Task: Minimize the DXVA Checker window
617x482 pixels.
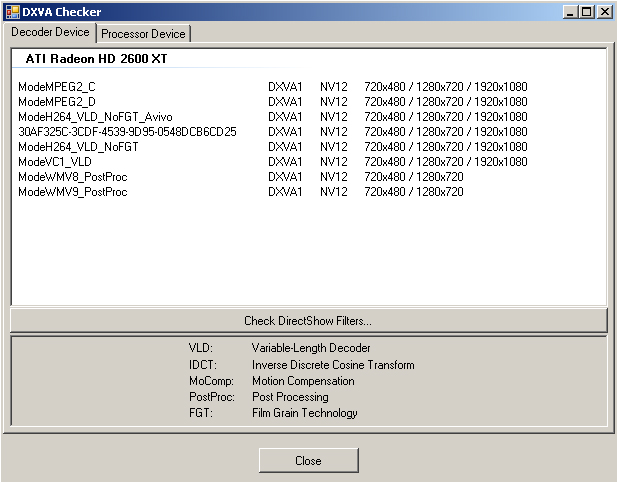Action: coord(570,12)
